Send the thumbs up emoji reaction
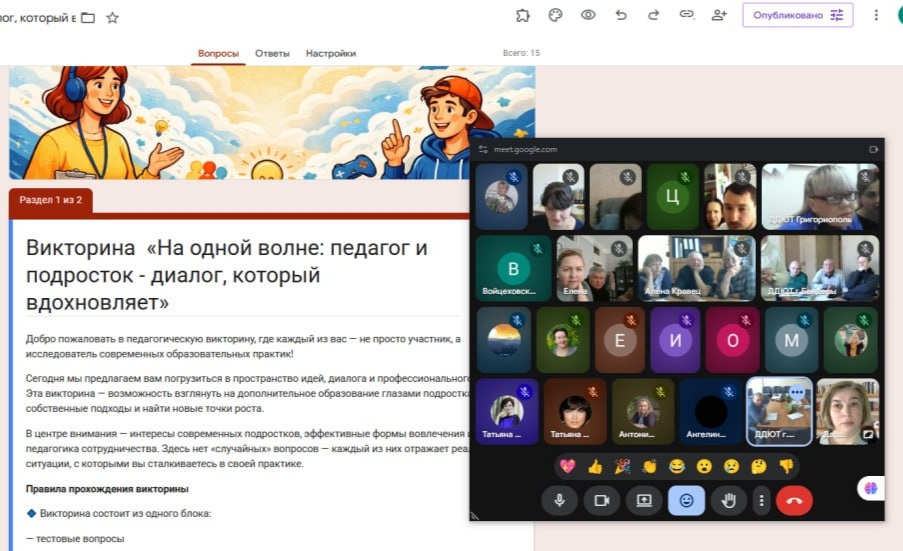903x551 pixels. 595,466
